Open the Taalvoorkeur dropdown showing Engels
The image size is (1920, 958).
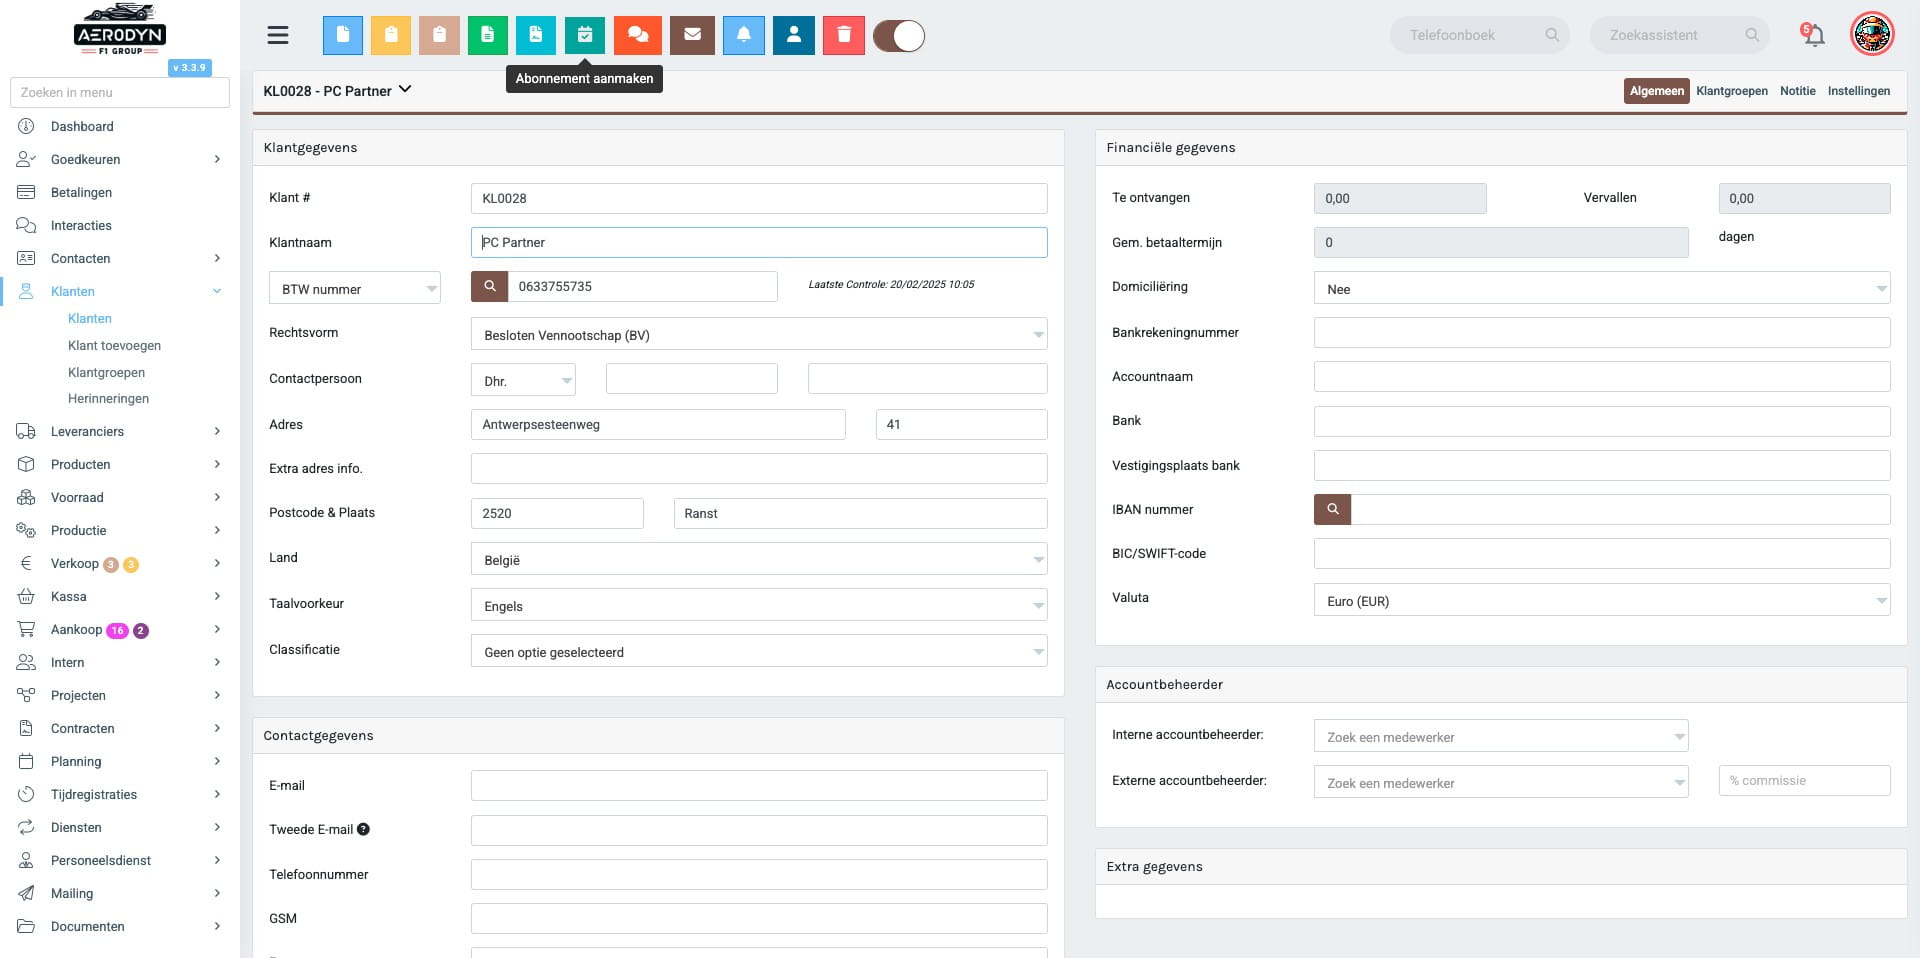coord(759,605)
